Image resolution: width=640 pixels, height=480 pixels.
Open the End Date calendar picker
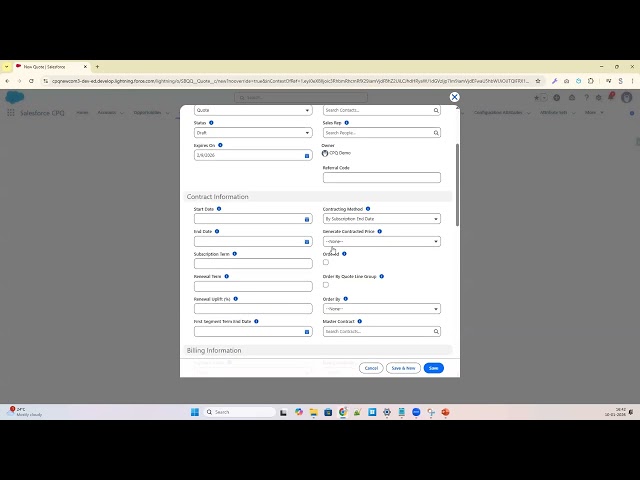(307, 242)
